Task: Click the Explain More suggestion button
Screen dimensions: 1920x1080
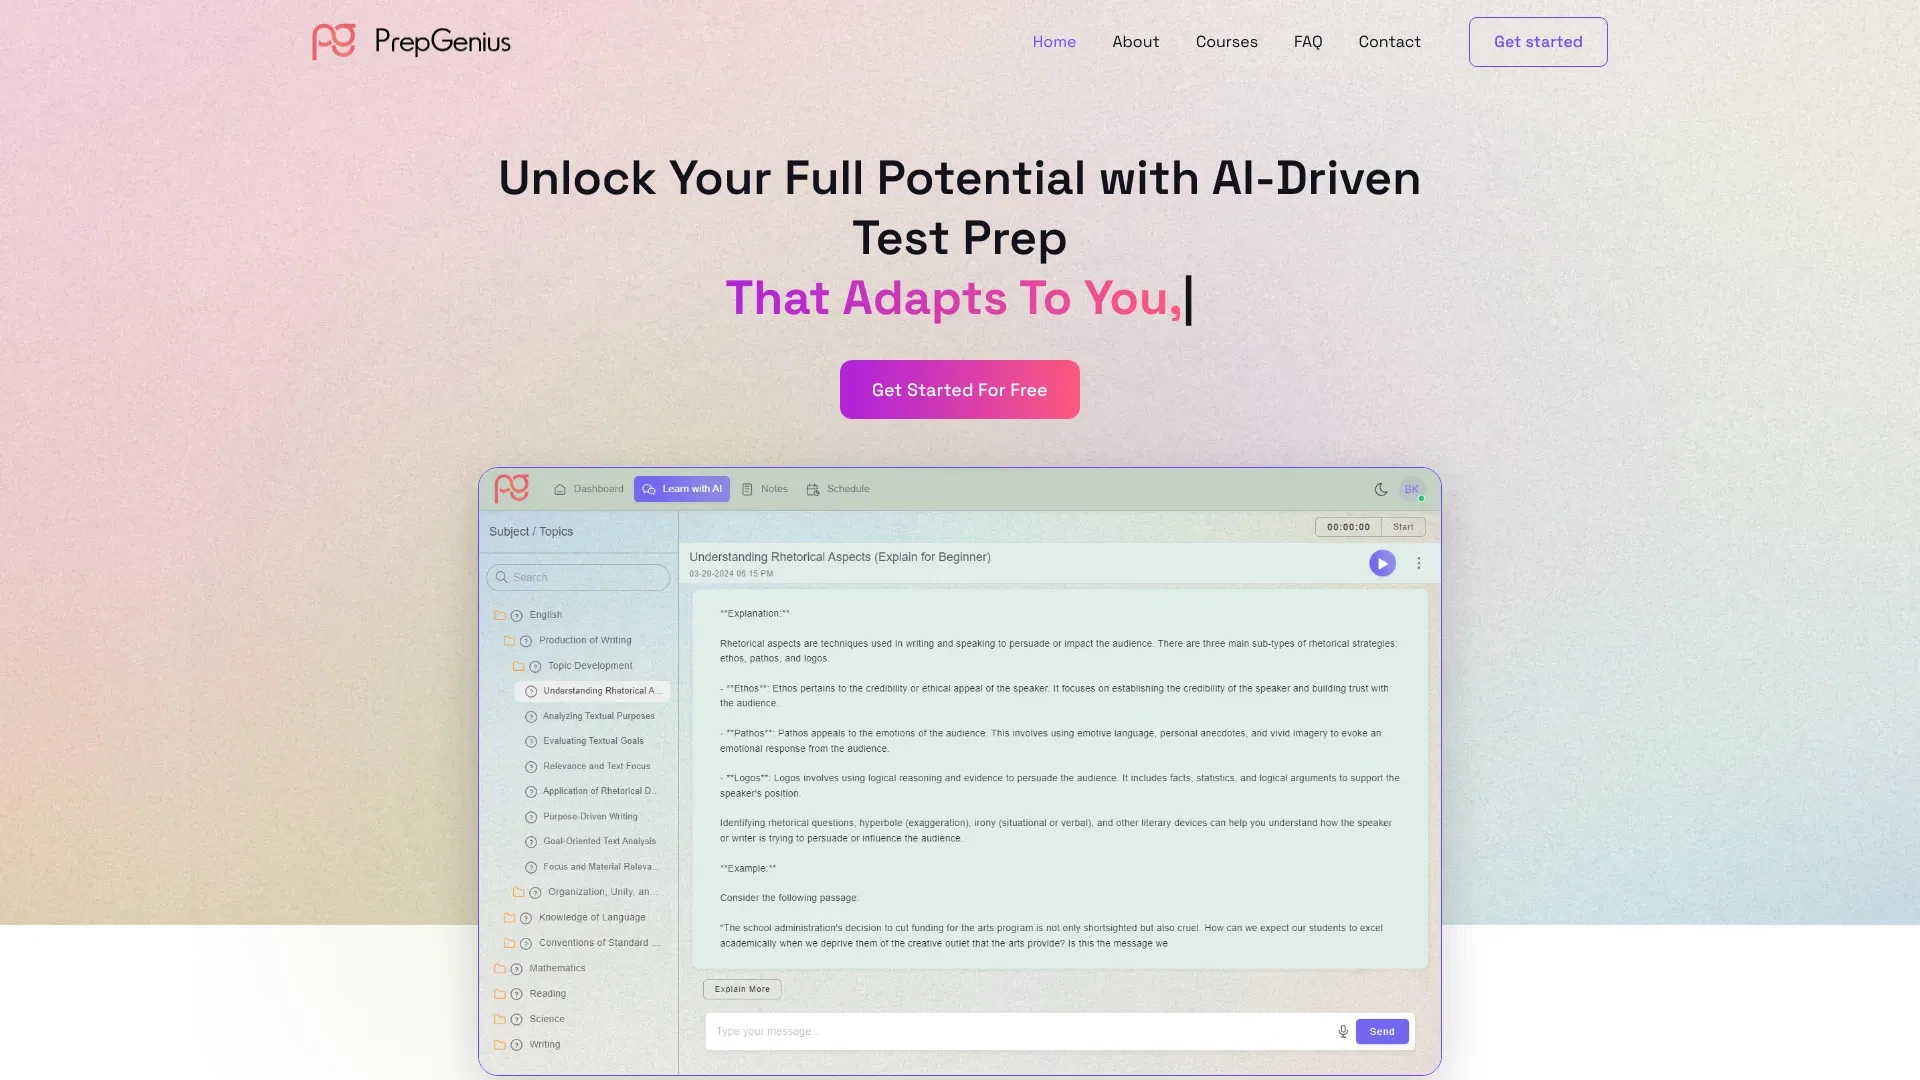Action: pos(741,988)
